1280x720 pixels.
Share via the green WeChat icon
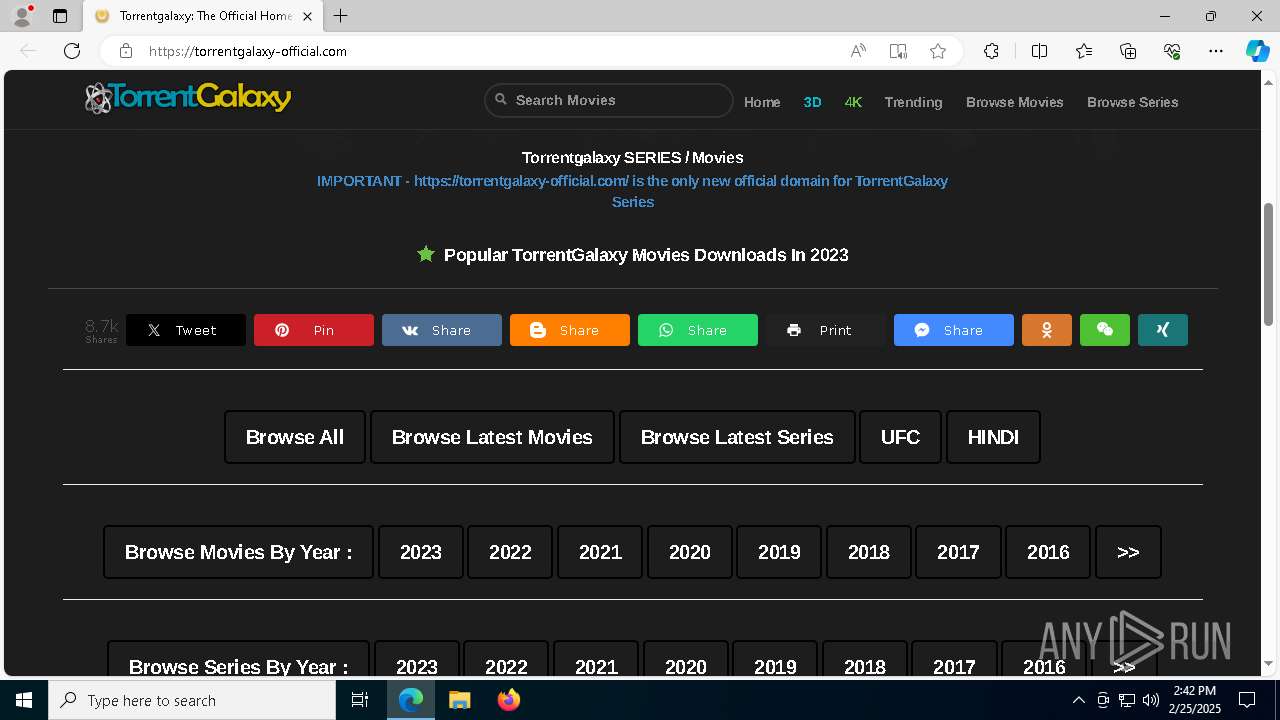(x=1105, y=330)
